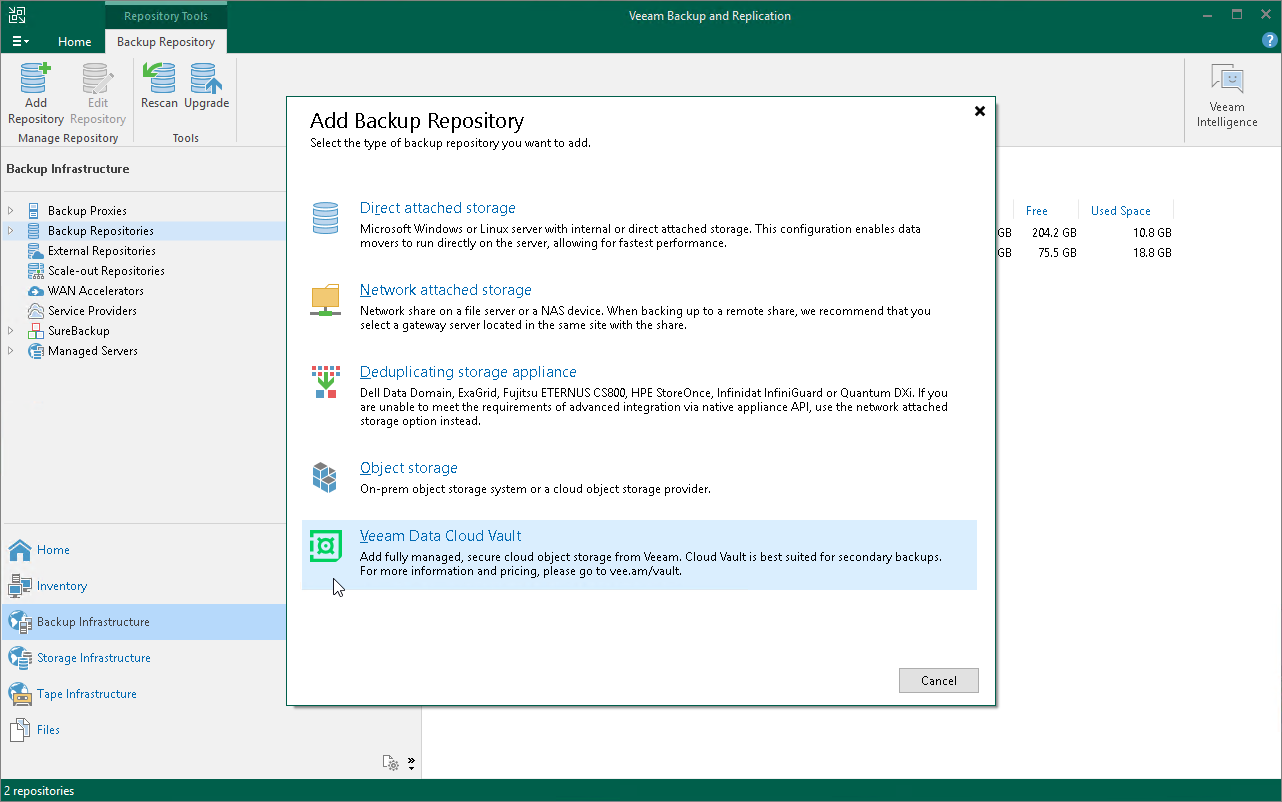This screenshot has width=1282, height=802.
Task: Select External Repositories in the tree
Action: pyautogui.click(x=102, y=251)
